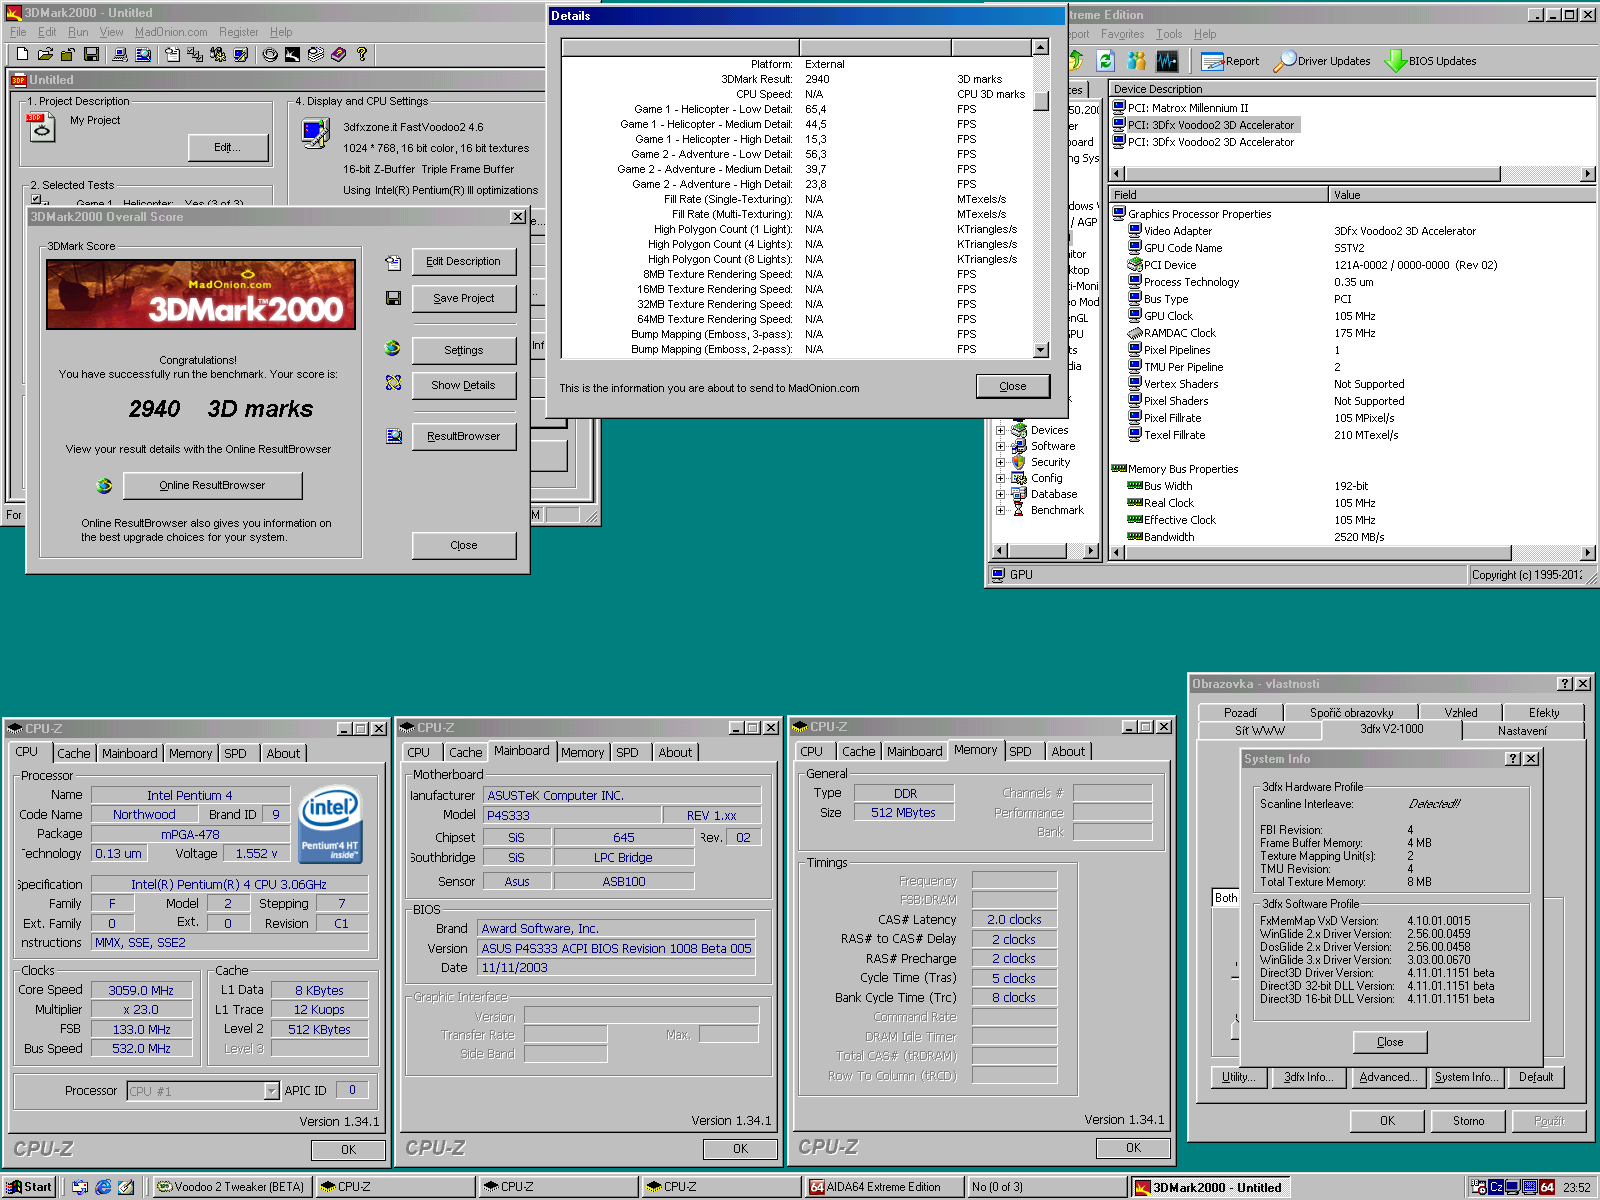Click the icon next to Edit Description button
Viewport: 1600px width, 1200px height.
[x=393, y=263]
